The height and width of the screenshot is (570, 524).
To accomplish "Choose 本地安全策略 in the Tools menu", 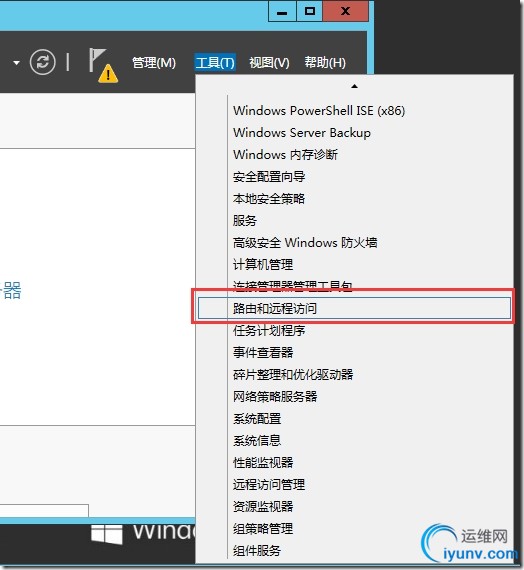I will point(269,198).
